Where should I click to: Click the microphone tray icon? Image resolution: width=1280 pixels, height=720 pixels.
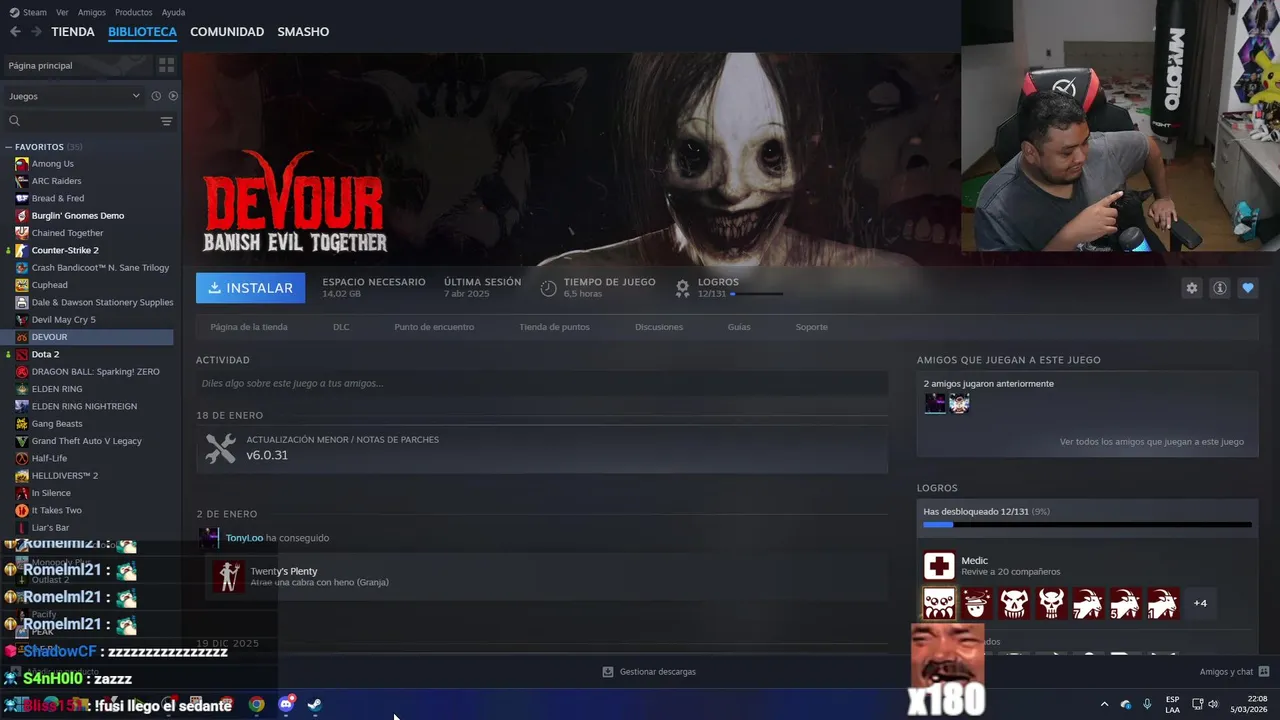tap(1147, 704)
